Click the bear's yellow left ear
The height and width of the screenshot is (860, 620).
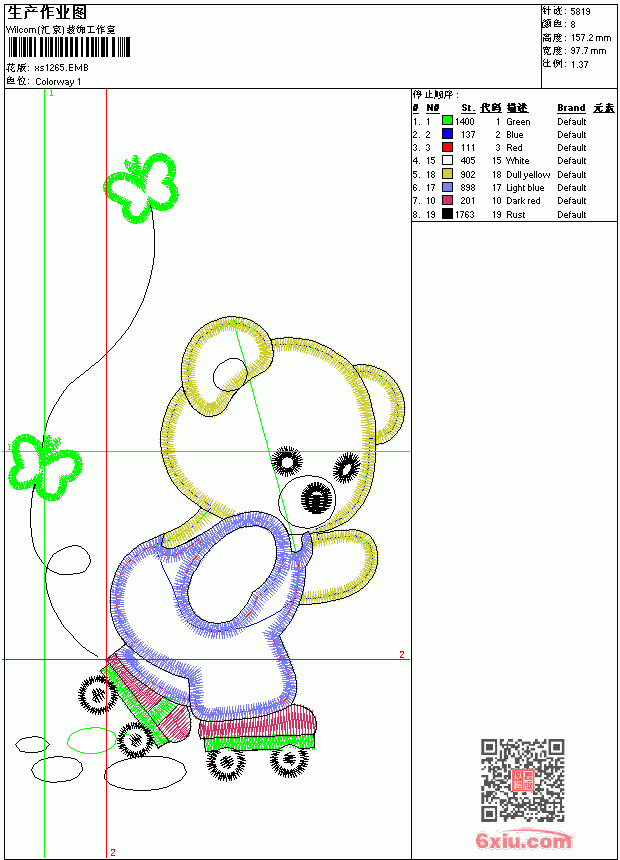pos(227,366)
